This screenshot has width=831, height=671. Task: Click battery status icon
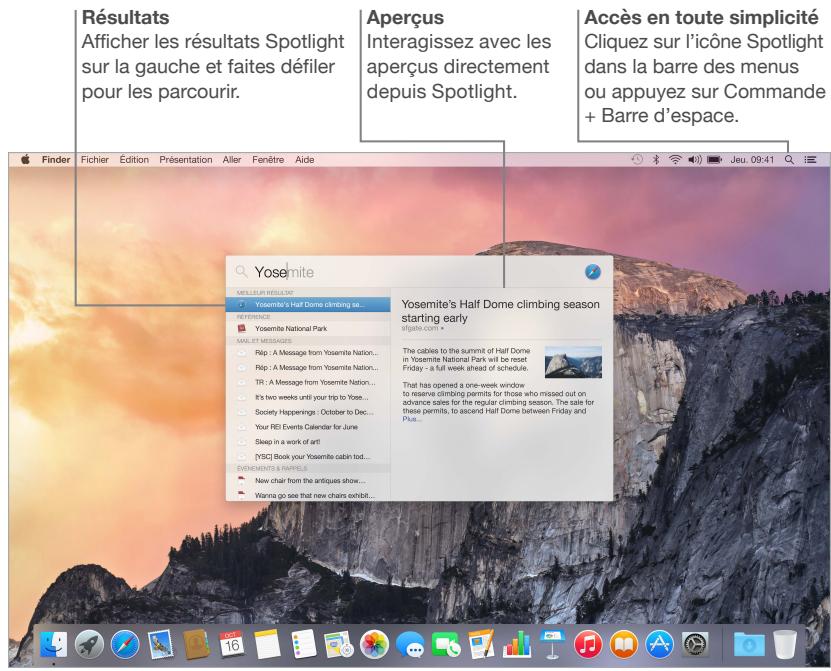tap(714, 160)
